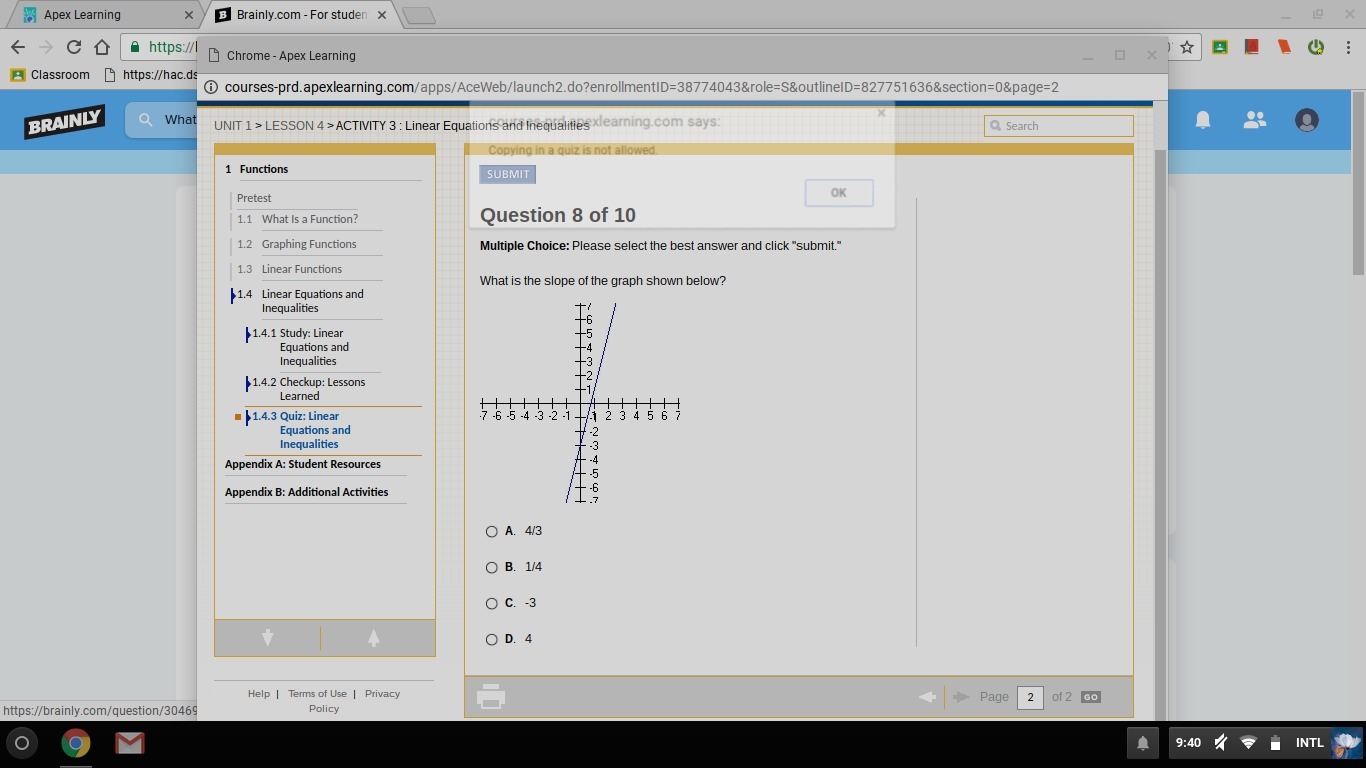The width and height of the screenshot is (1366, 768).
Task: Go to previous quiz page arrow
Action: [x=927, y=697]
